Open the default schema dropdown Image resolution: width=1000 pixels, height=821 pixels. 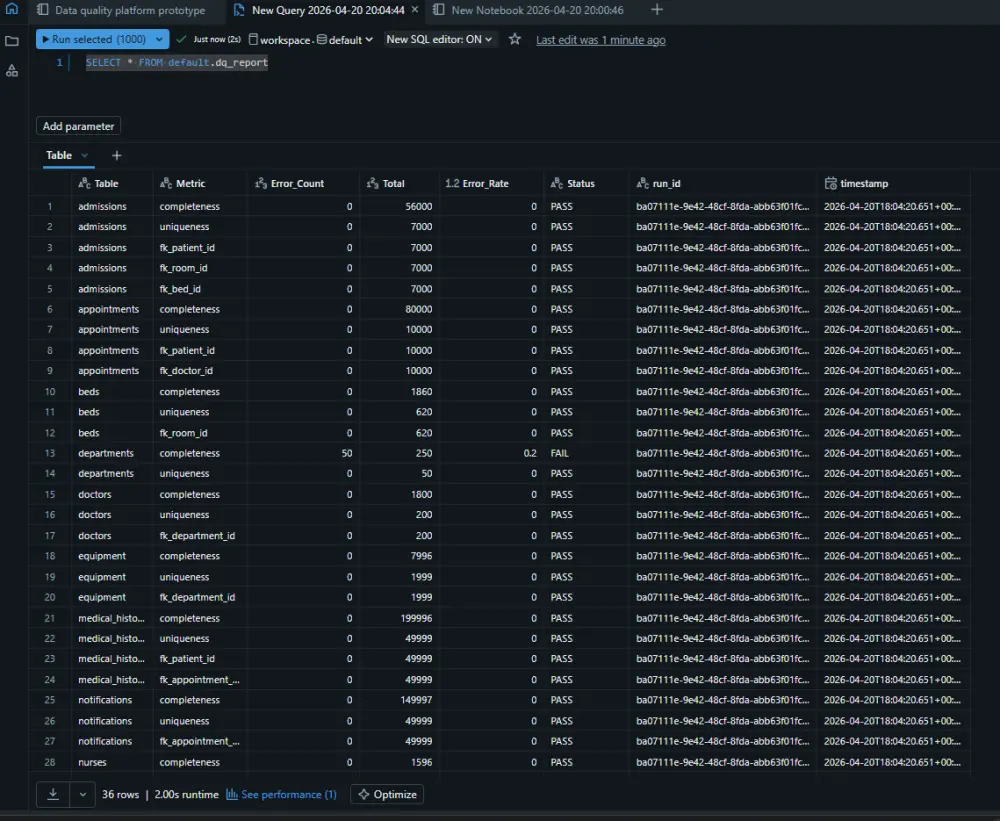(x=344, y=40)
